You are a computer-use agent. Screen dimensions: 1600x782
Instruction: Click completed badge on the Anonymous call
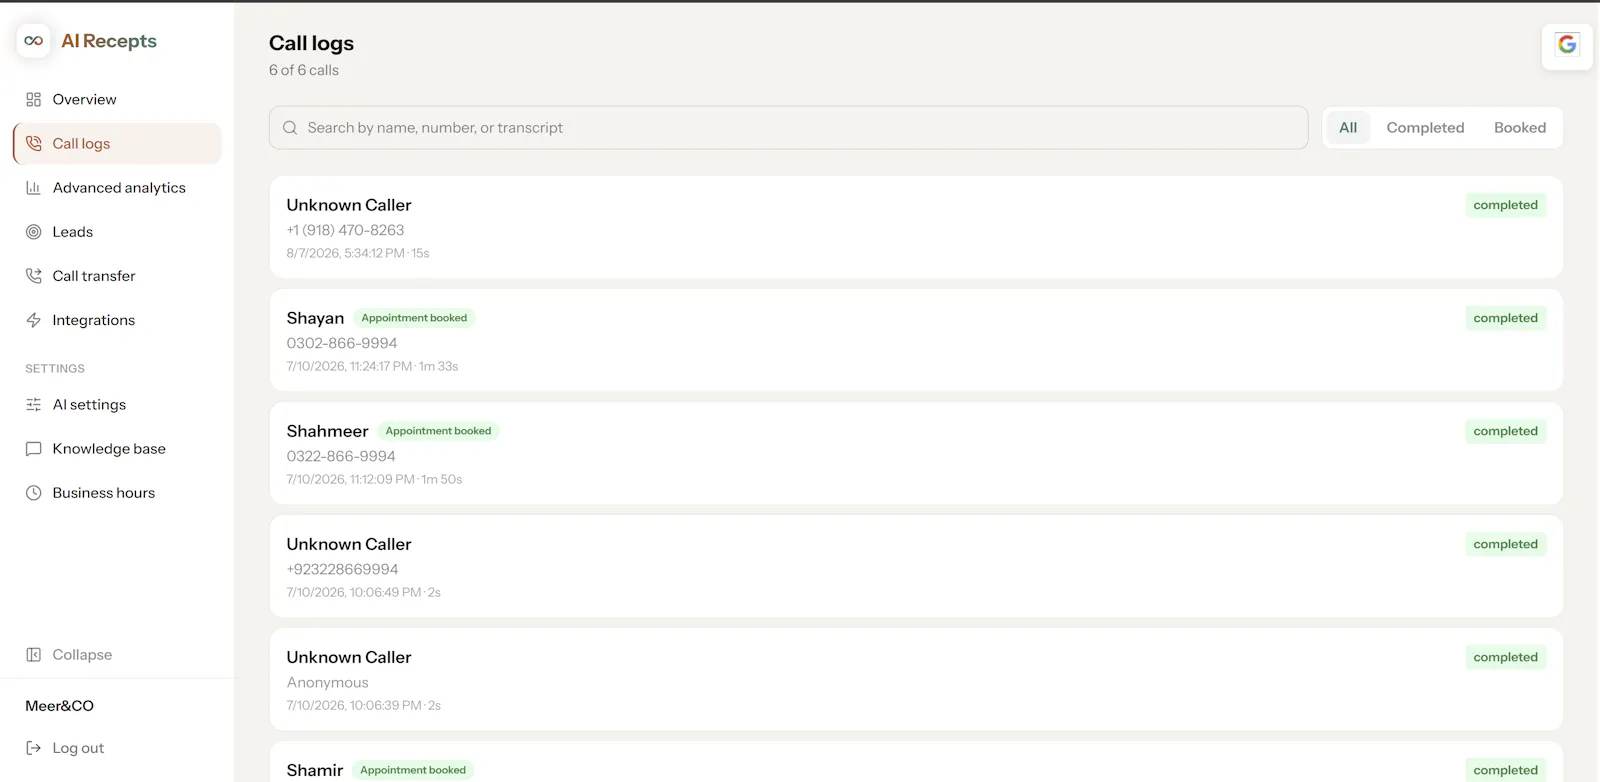coord(1505,657)
